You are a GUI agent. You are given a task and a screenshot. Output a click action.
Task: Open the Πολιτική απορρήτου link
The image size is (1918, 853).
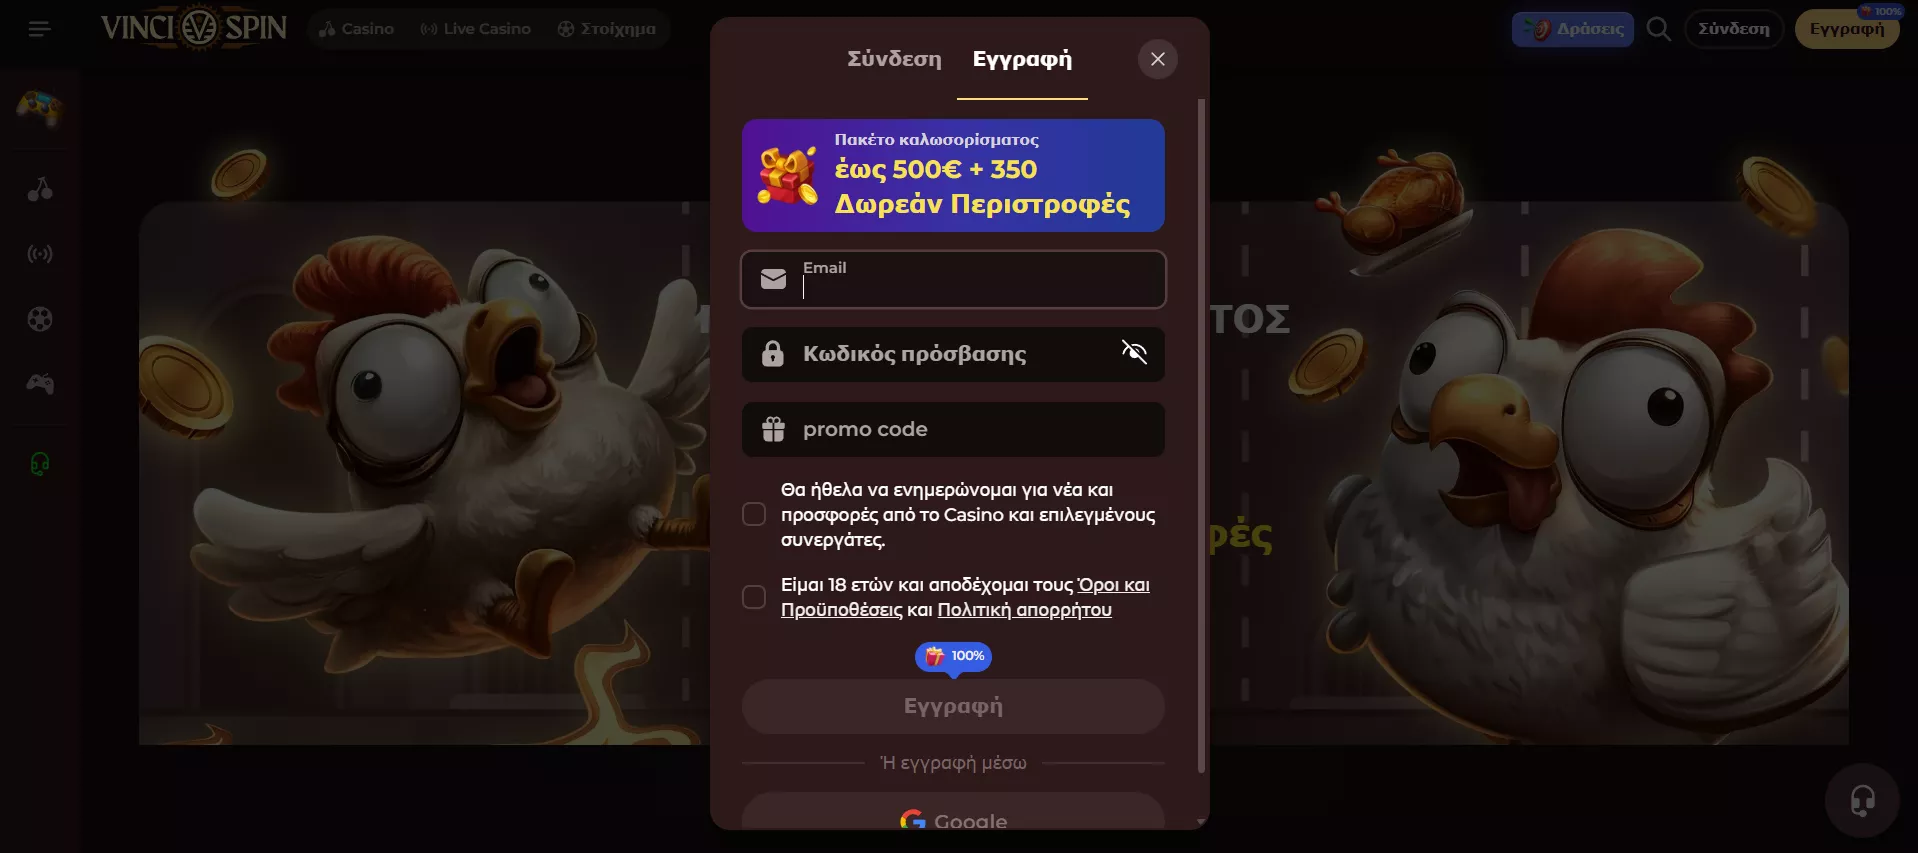click(x=1024, y=610)
